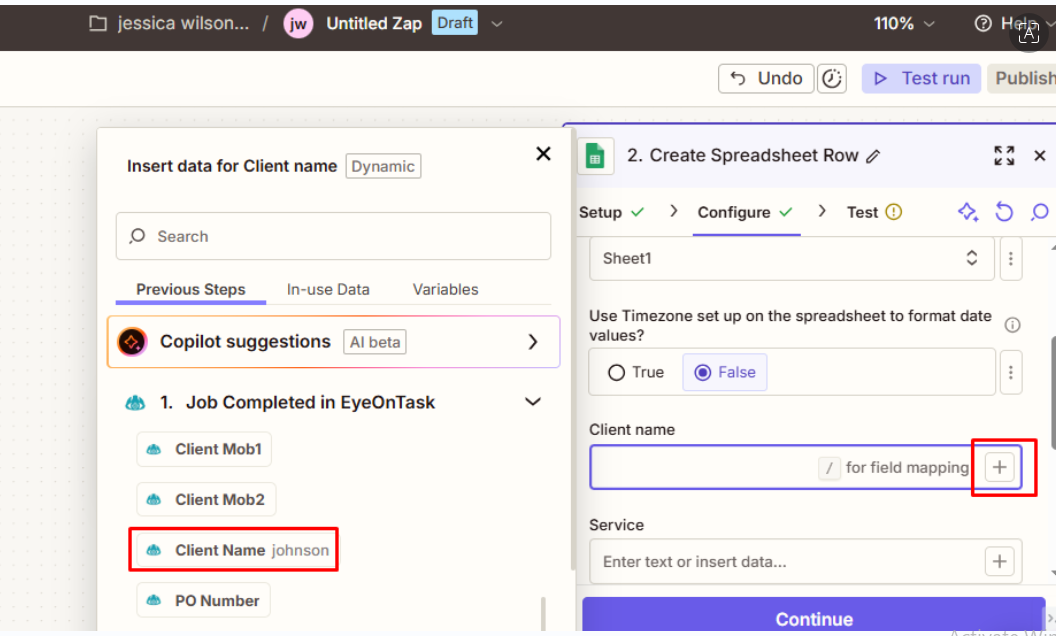
Task: Switch to In-use Data tab
Action: [328, 289]
